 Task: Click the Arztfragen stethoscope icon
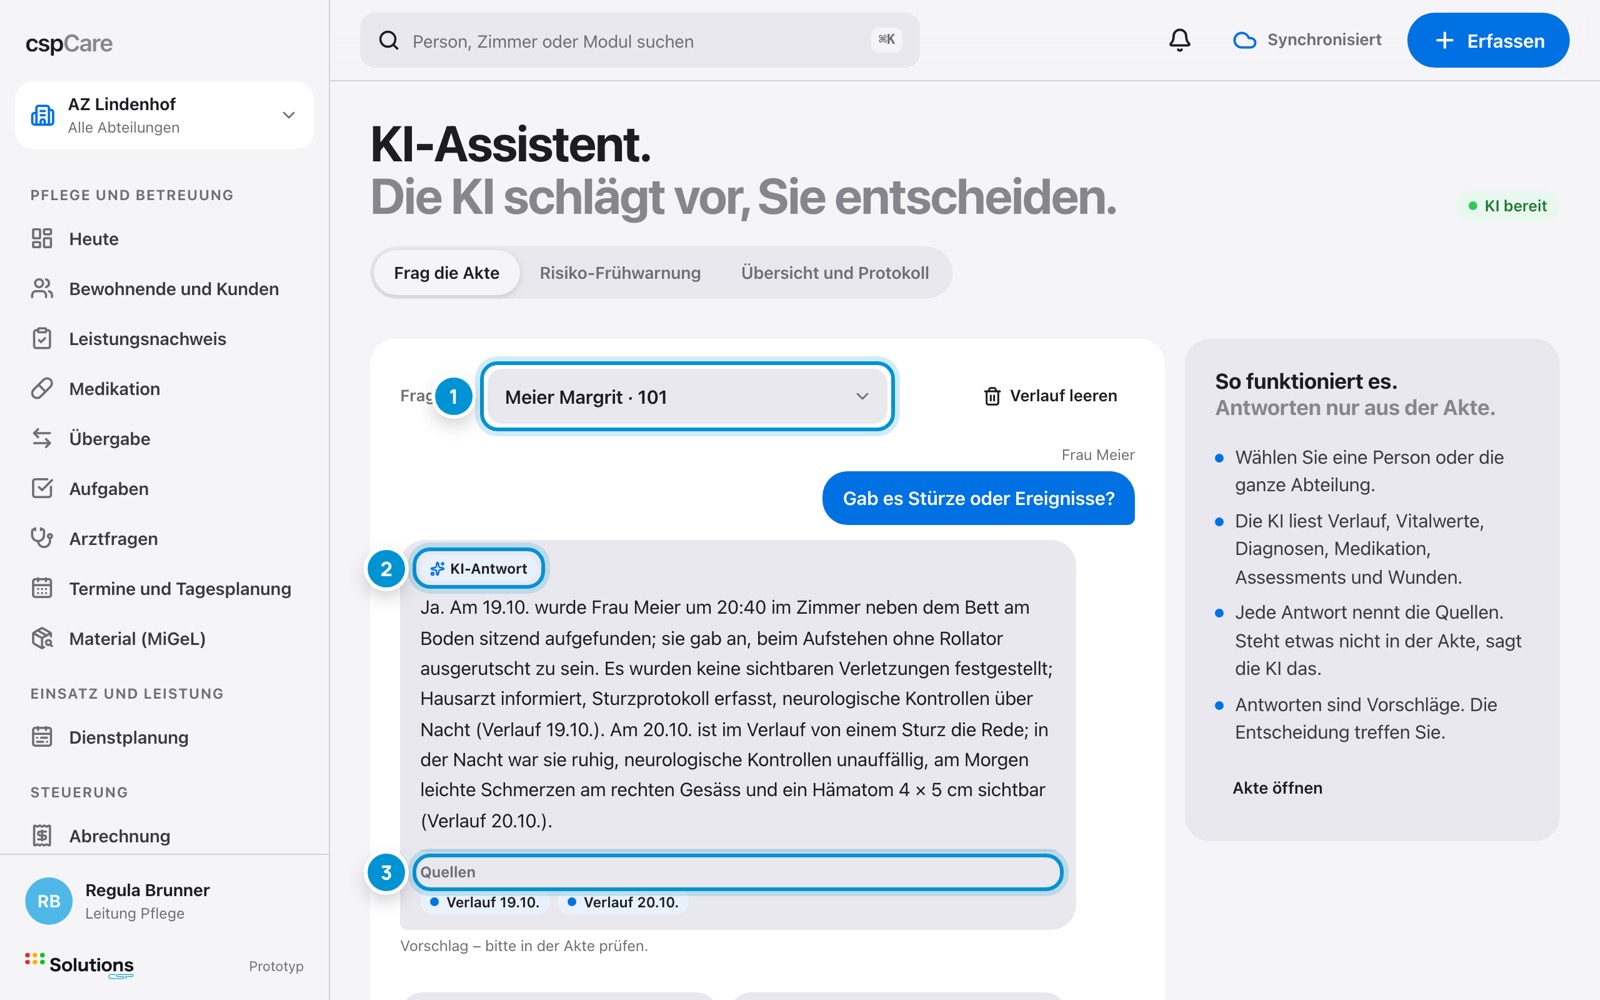tap(42, 538)
